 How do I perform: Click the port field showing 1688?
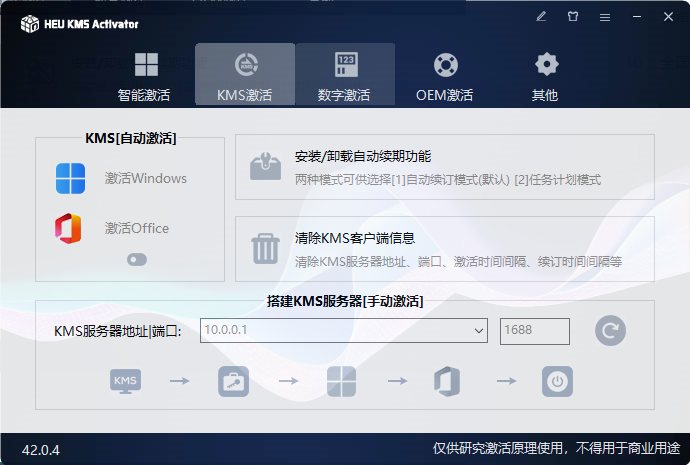(x=535, y=331)
